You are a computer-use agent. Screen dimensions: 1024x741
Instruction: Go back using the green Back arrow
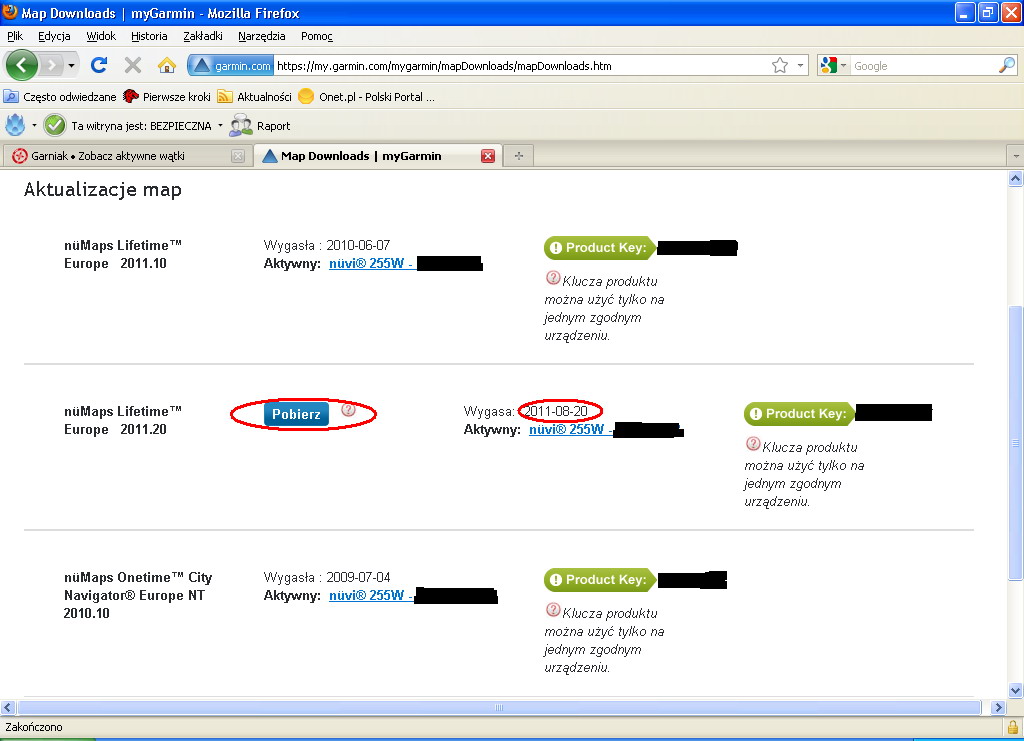[22, 65]
